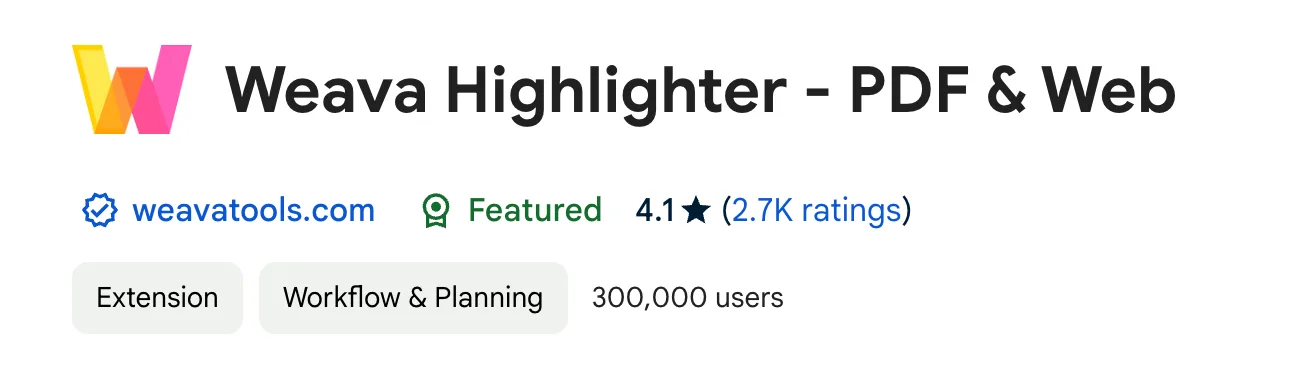Open the 2.7K ratings link

click(817, 211)
